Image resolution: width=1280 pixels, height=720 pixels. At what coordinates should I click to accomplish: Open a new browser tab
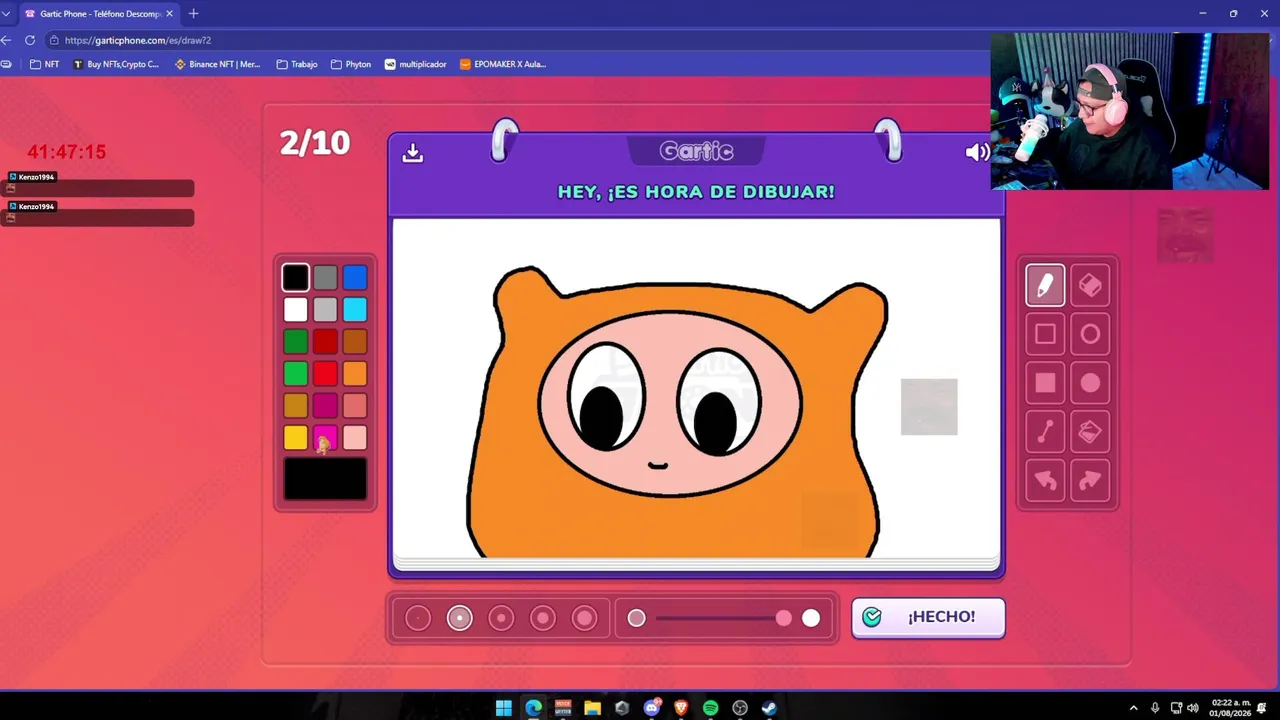point(193,14)
